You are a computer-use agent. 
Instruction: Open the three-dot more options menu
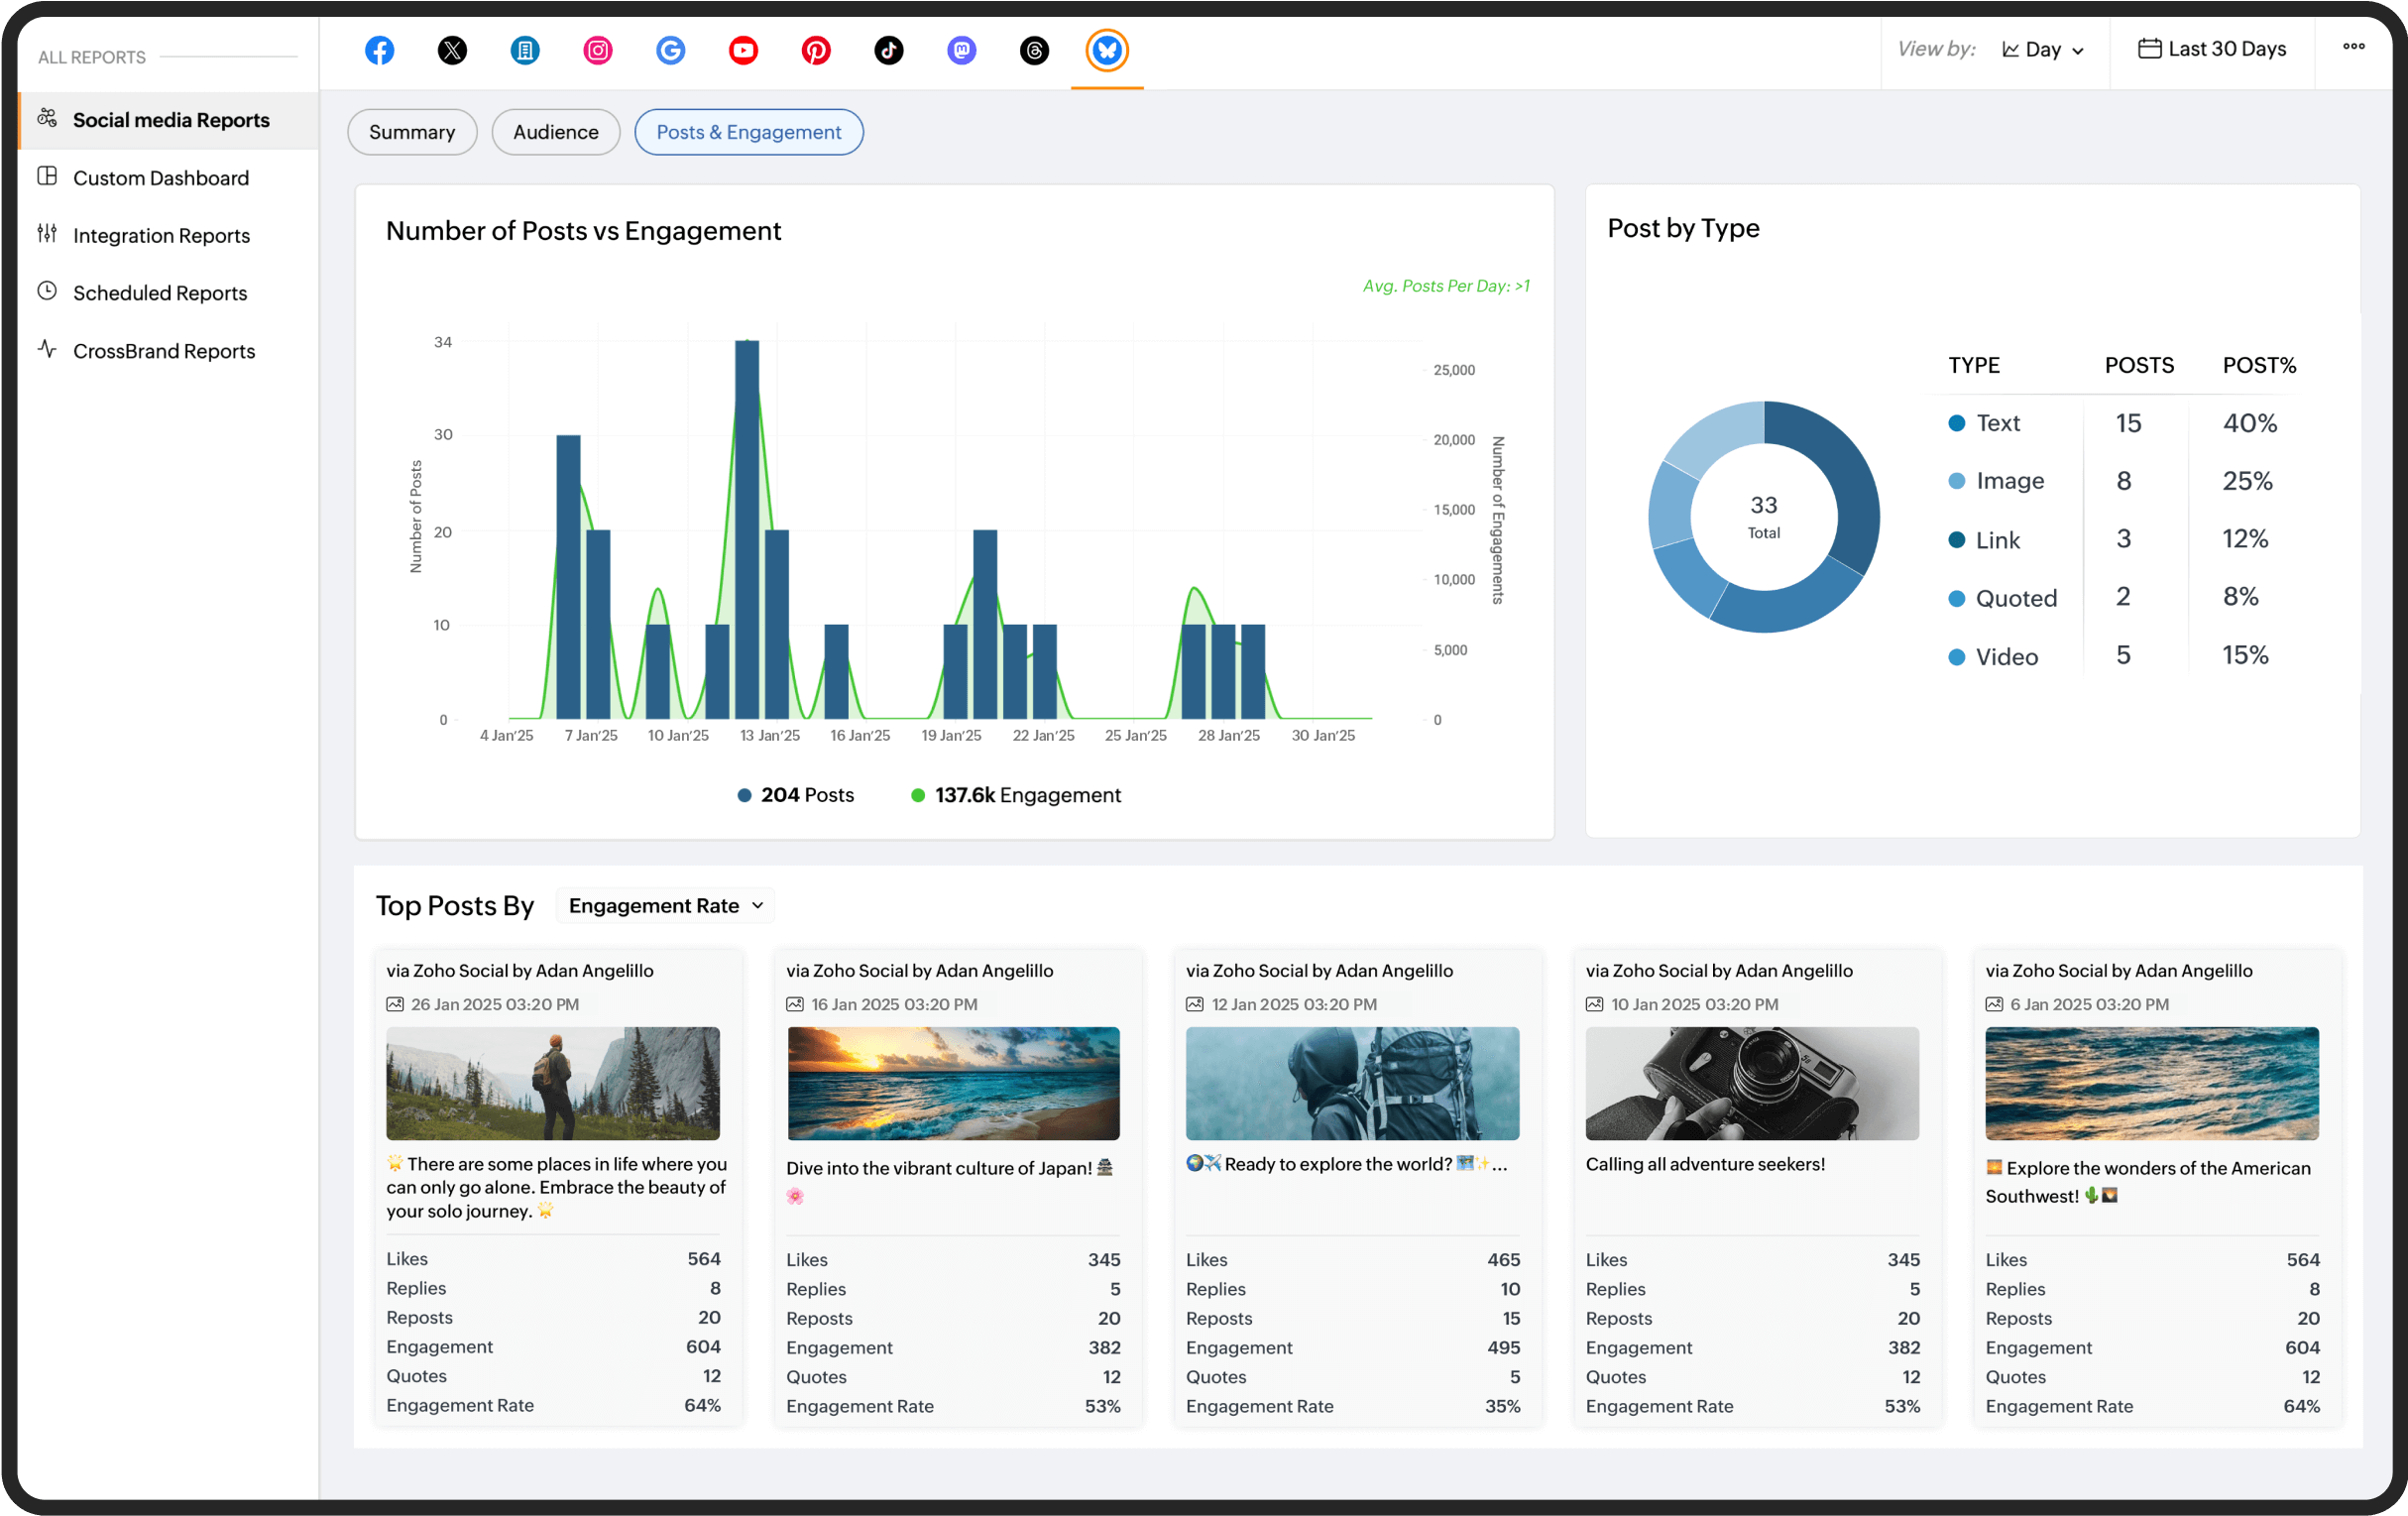tap(2353, 47)
